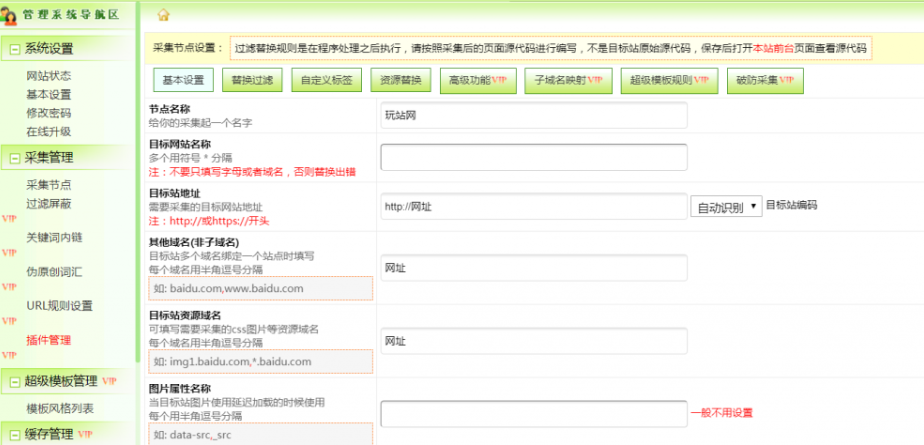Screen dimensions: 924x445
Task: Open the 超级模板规则 VIP tab
Action: 668,79
